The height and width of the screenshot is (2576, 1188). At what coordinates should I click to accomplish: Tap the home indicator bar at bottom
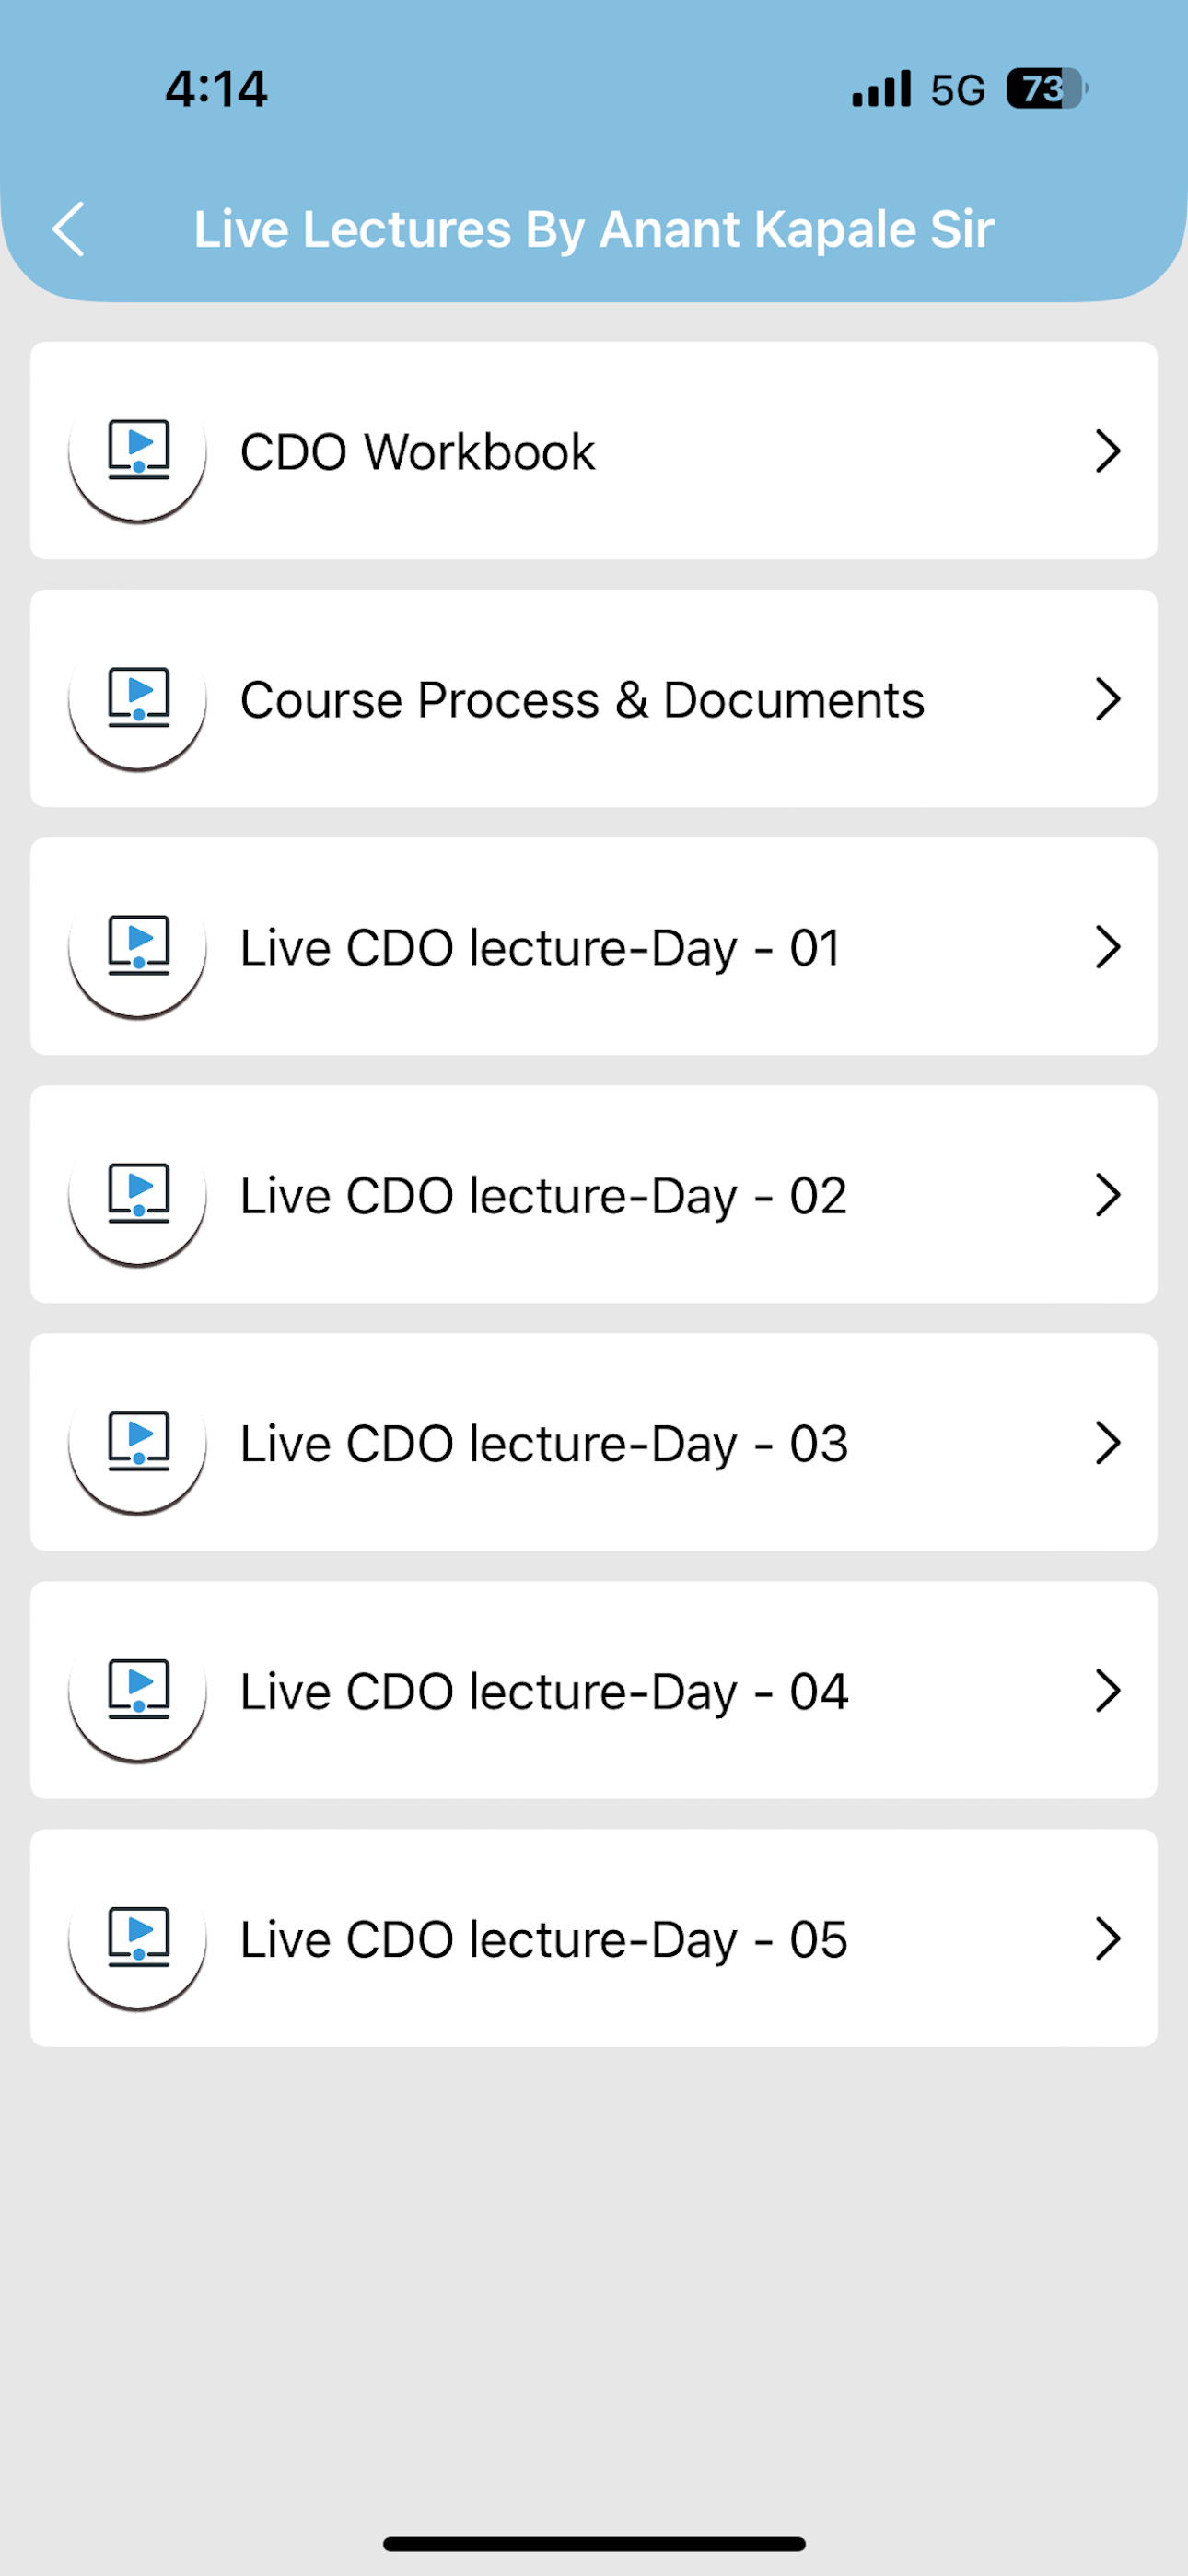[x=594, y=2544]
